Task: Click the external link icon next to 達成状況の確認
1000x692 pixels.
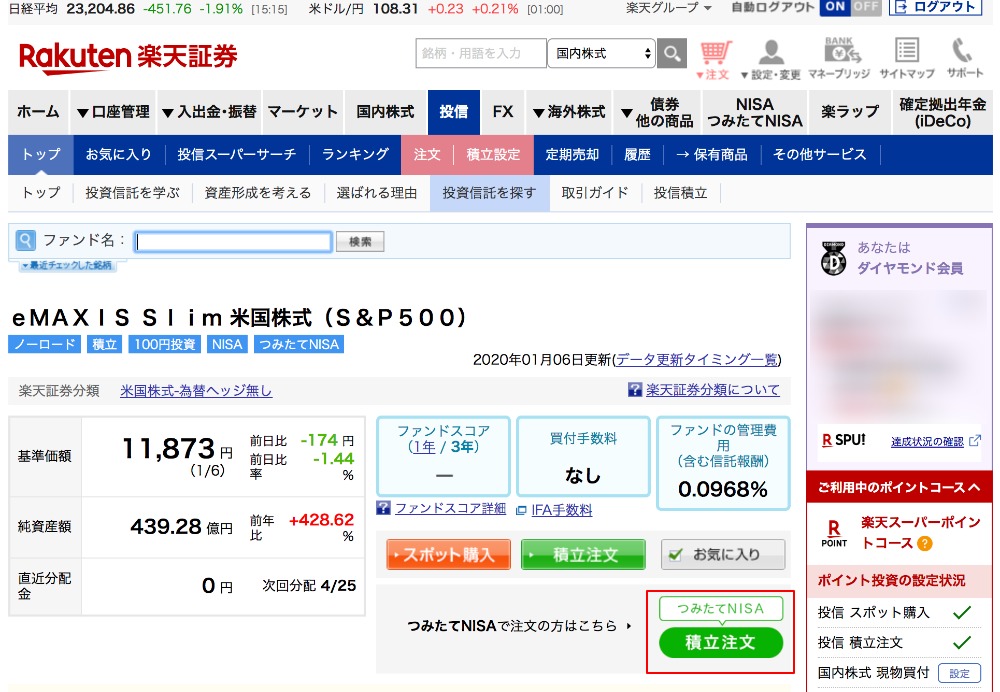Action: [974, 441]
